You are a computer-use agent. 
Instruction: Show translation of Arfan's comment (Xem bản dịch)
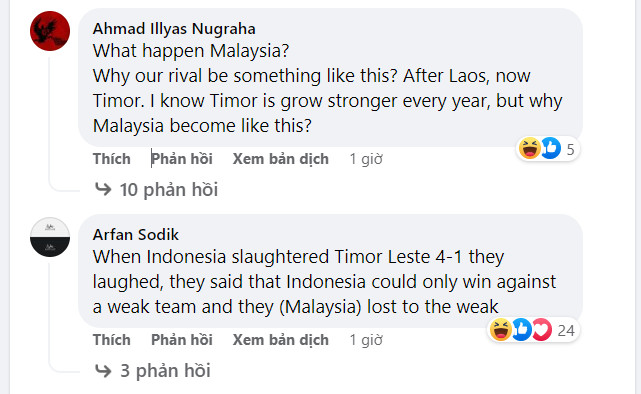click(x=280, y=340)
